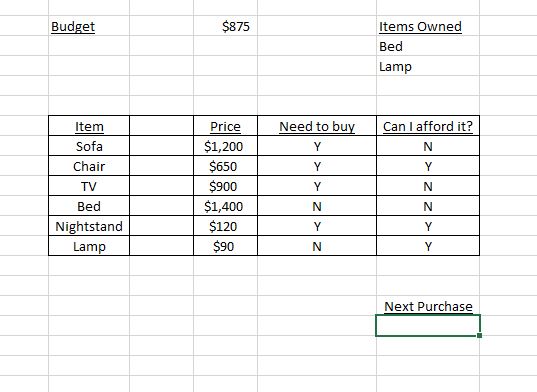Screen dimensions: 537x392
Task: Click the Item column header cell
Action: click(89, 126)
